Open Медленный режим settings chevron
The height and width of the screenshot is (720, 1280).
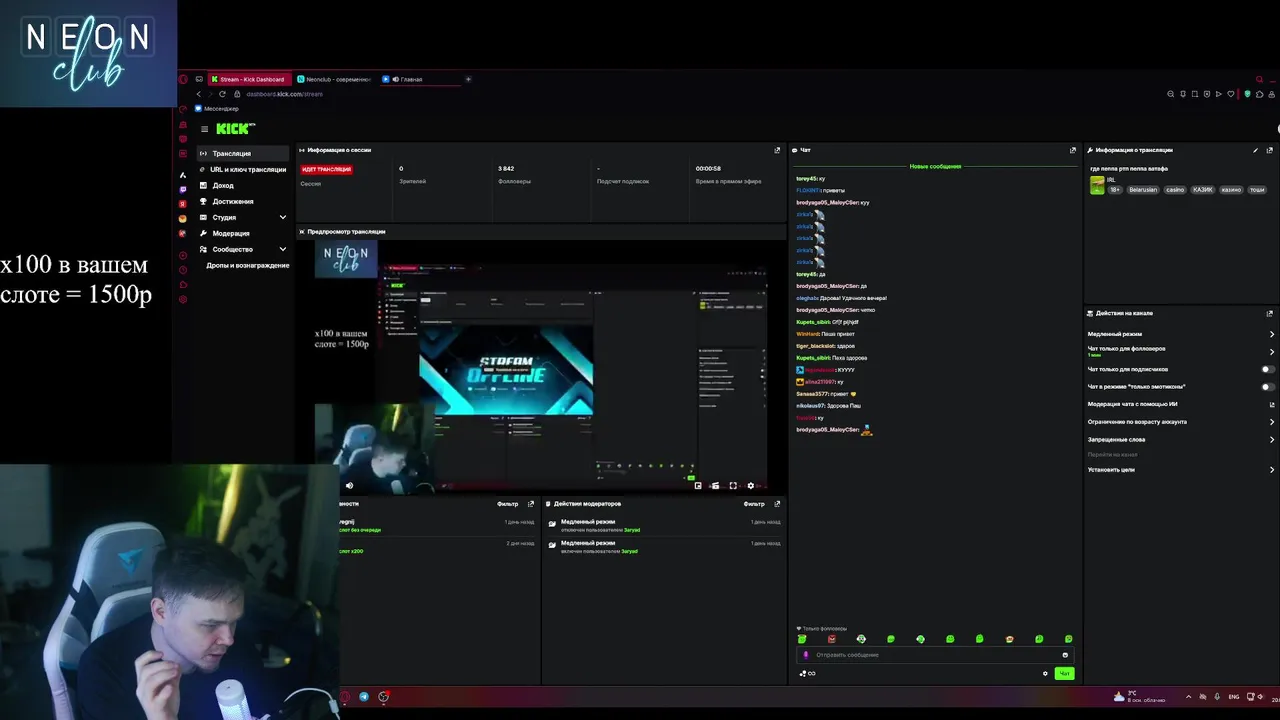point(1272,334)
